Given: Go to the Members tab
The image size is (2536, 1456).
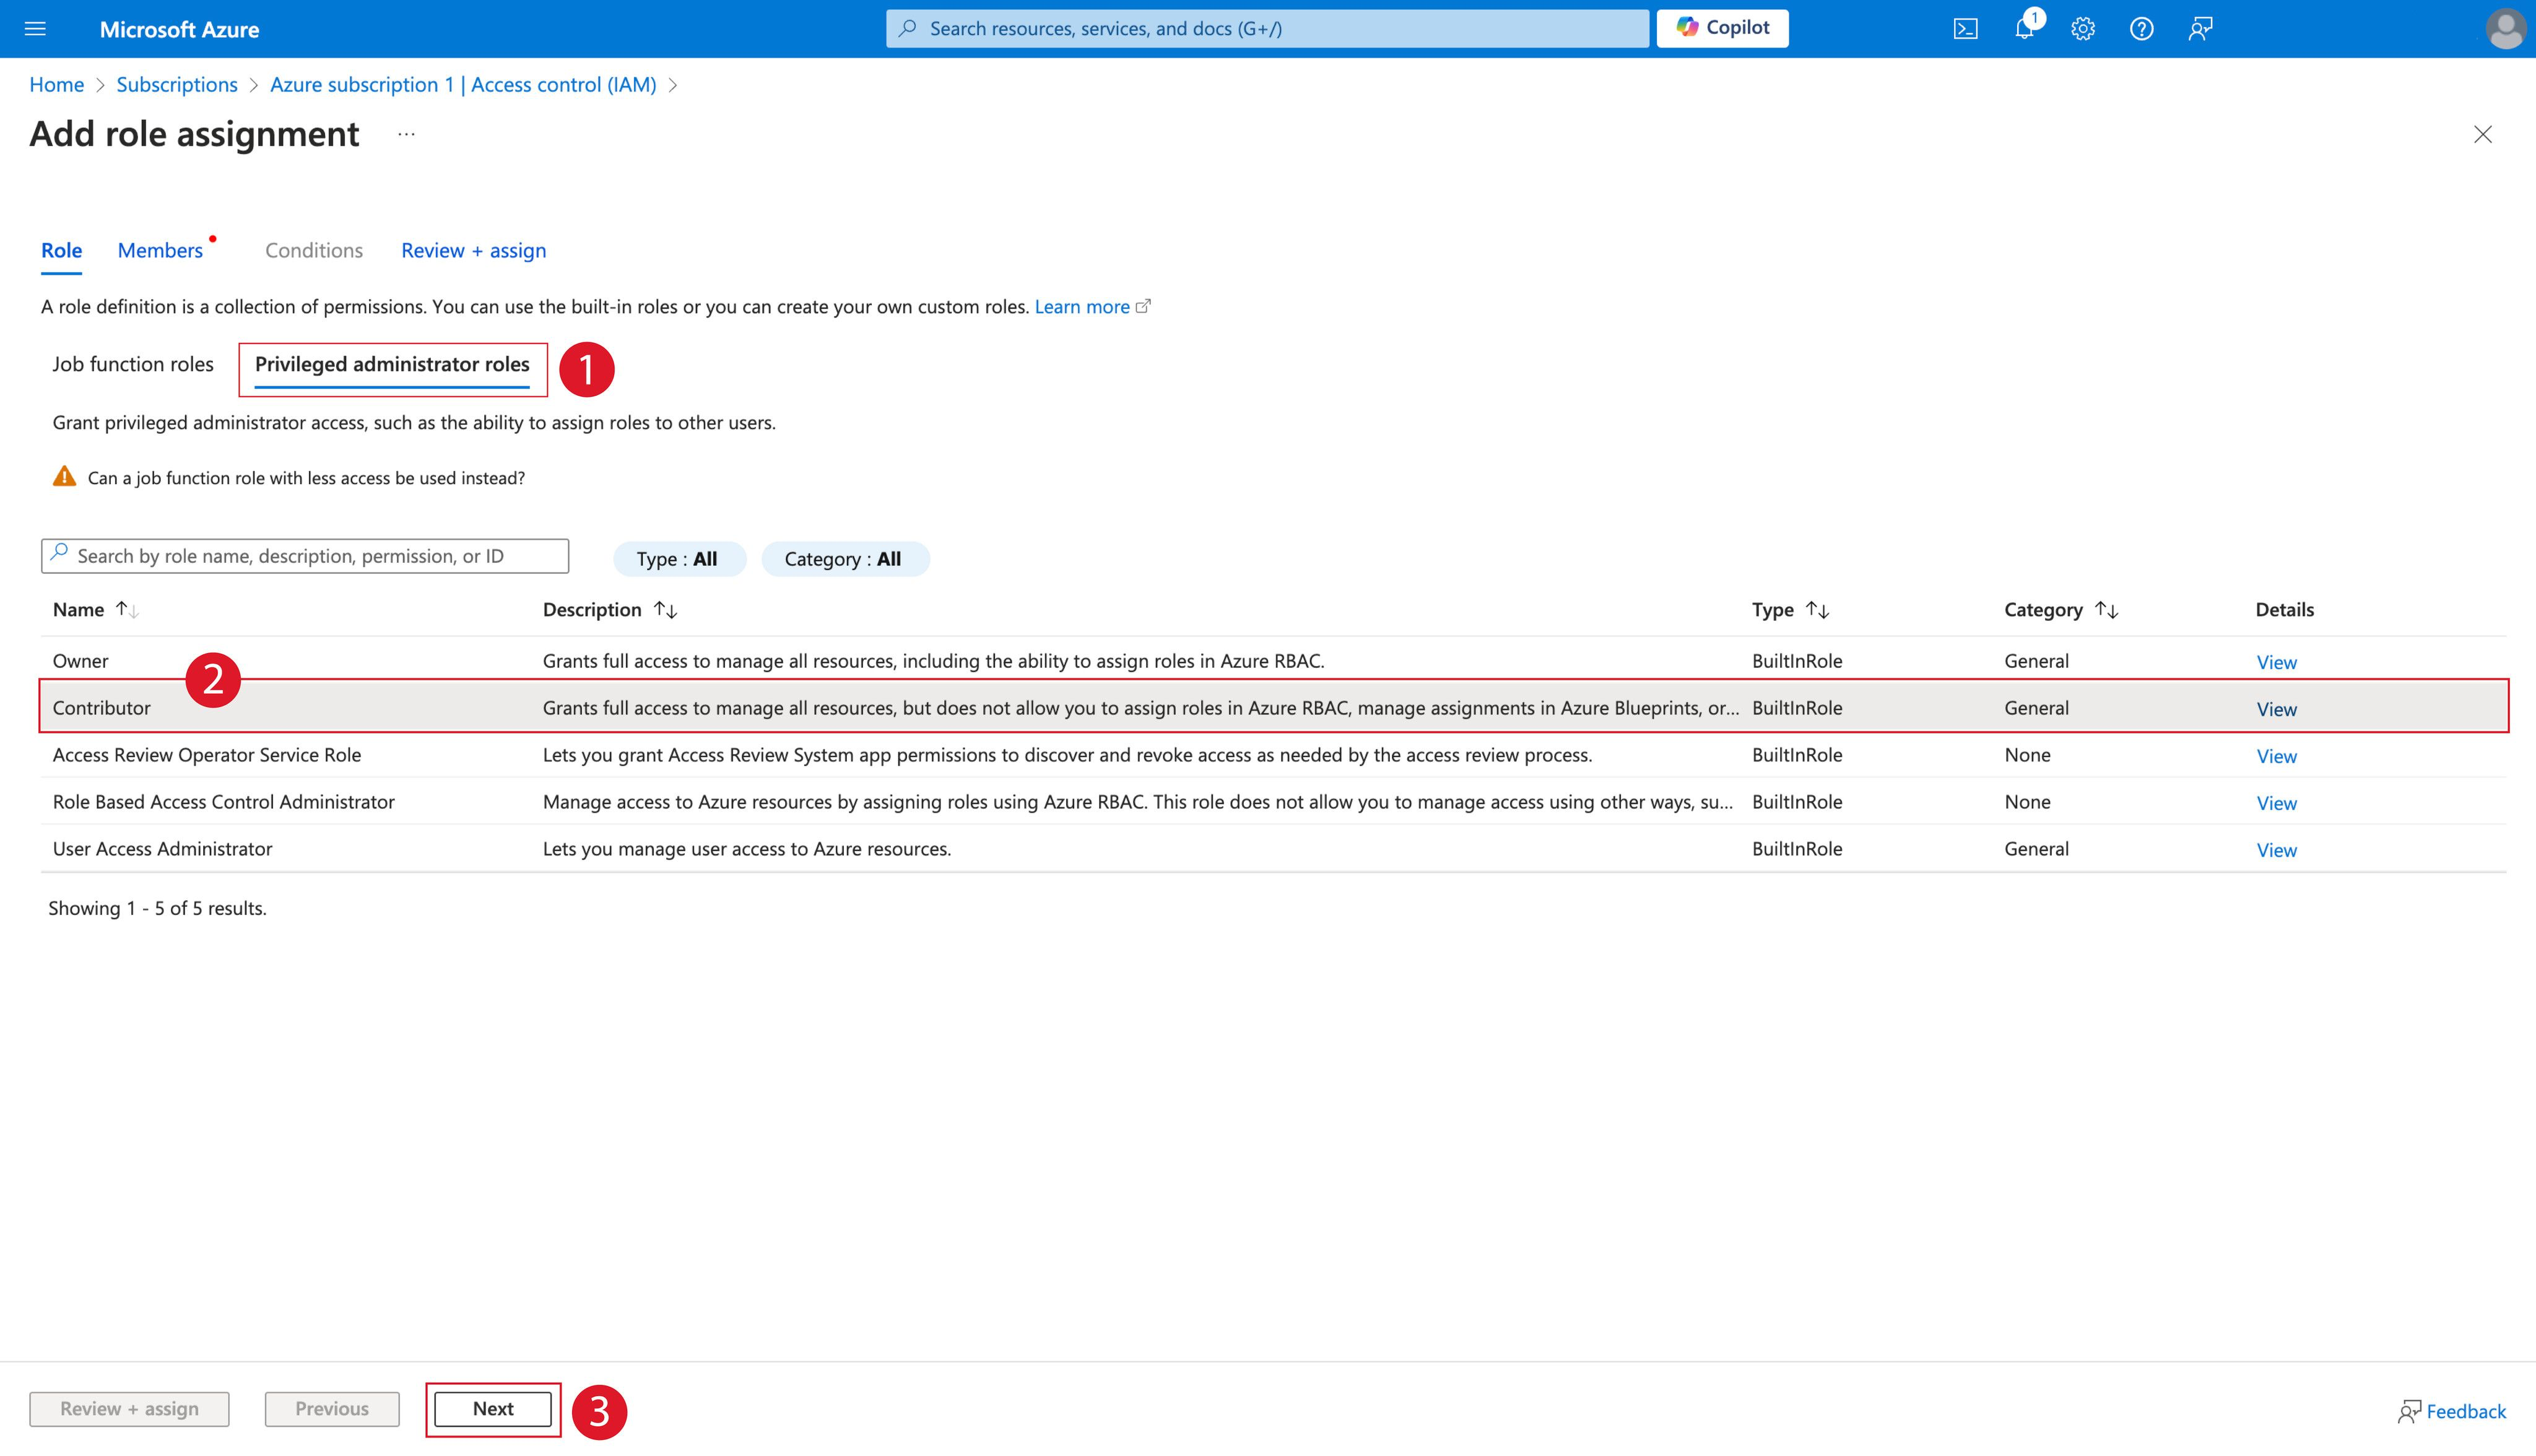Looking at the screenshot, I should click(160, 251).
